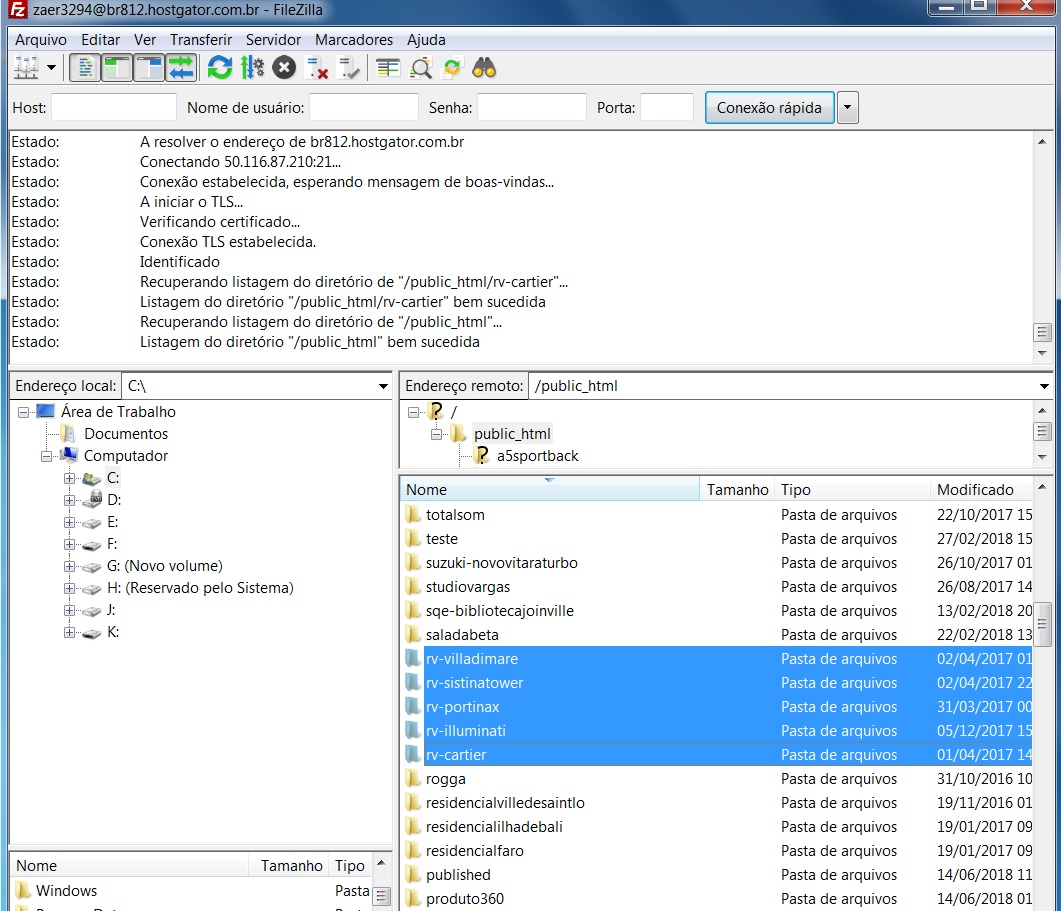The image size is (1061, 911).
Task: Open the Endereço remoto path dropdown
Action: click(x=1043, y=386)
